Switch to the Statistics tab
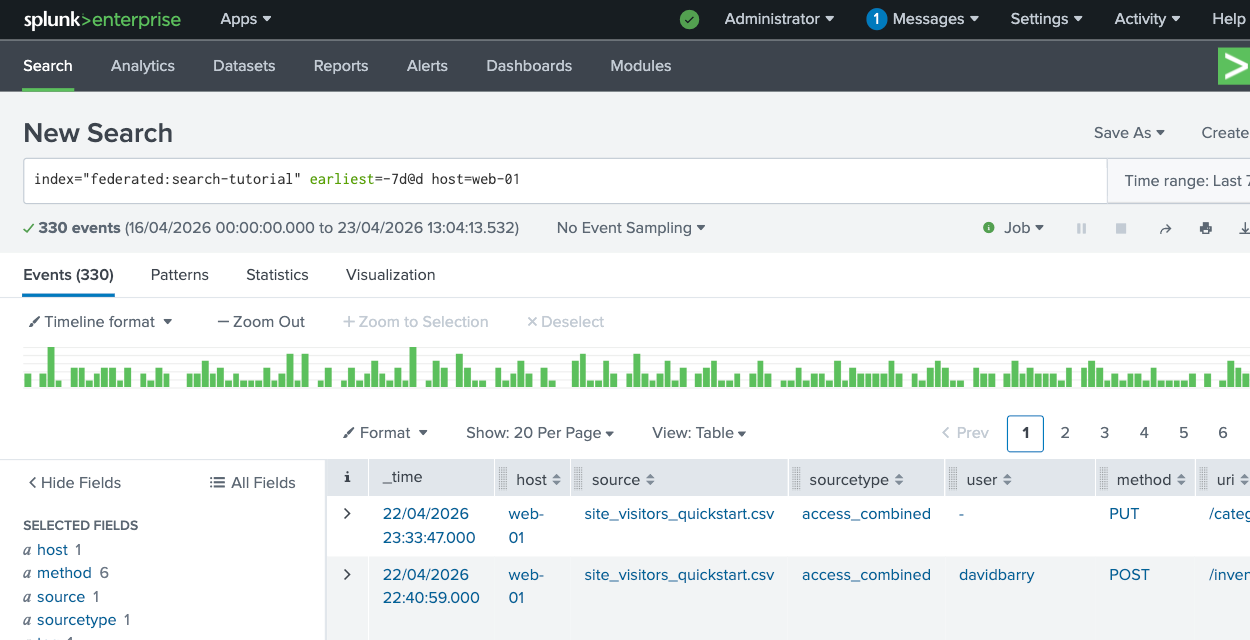The image size is (1250, 640). point(277,275)
